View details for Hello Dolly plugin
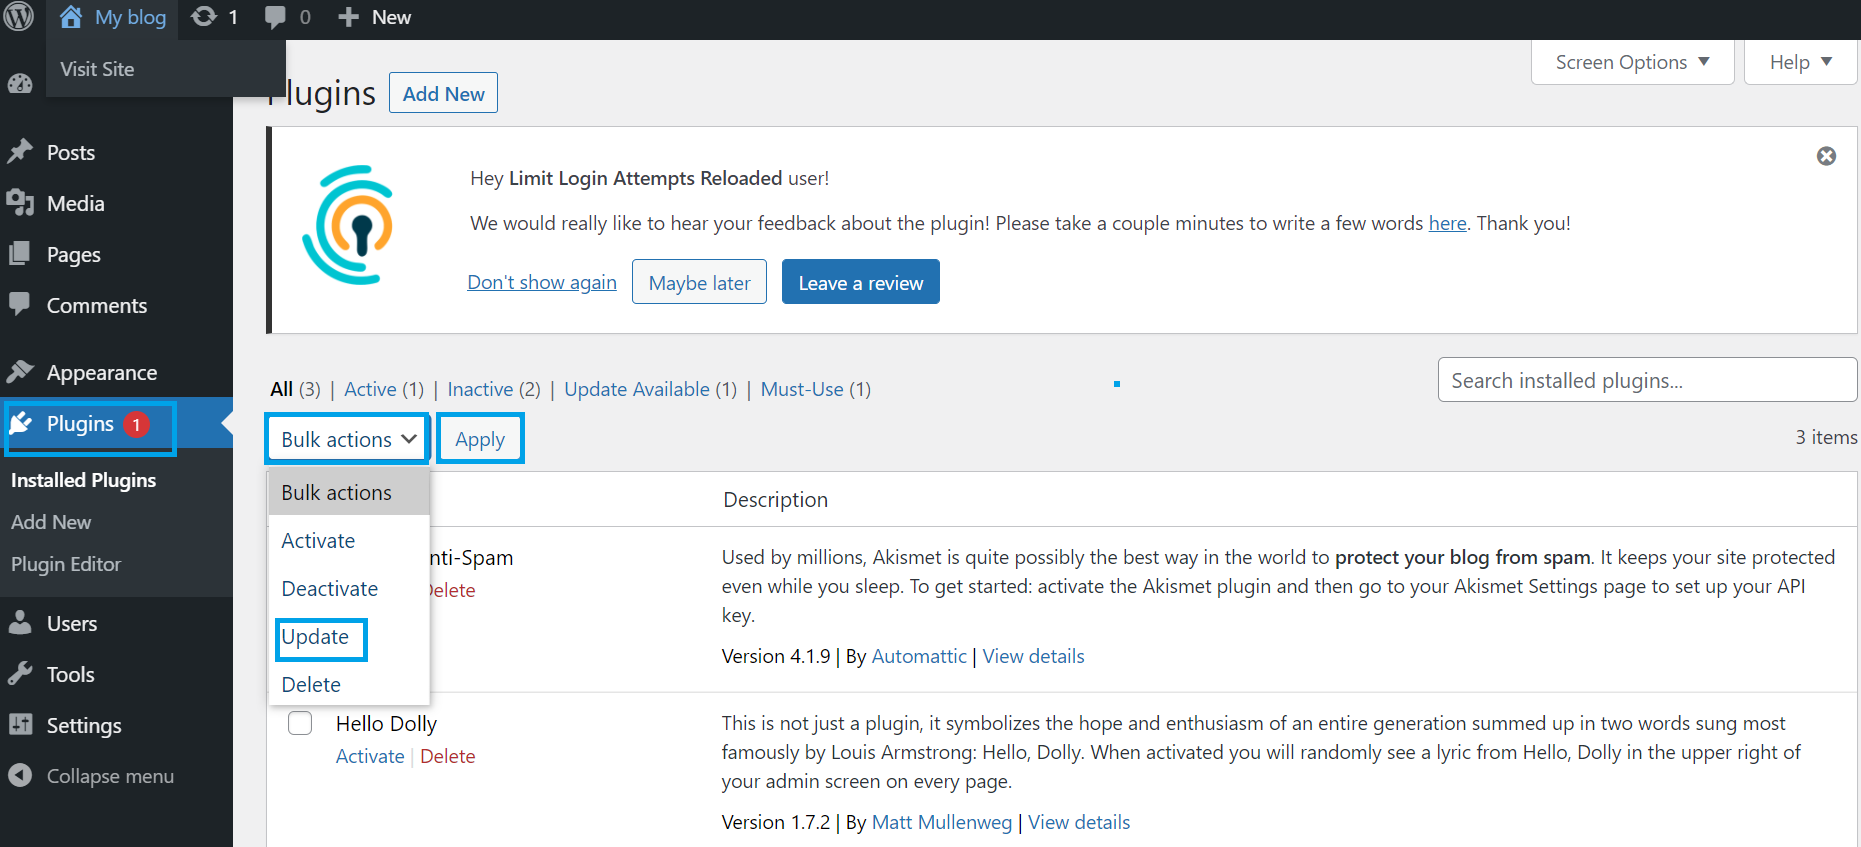 1079,822
